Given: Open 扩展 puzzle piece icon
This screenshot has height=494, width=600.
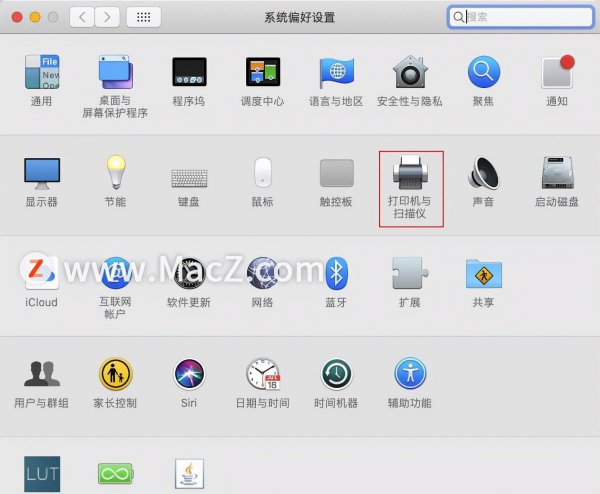Looking at the screenshot, I should [x=410, y=273].
